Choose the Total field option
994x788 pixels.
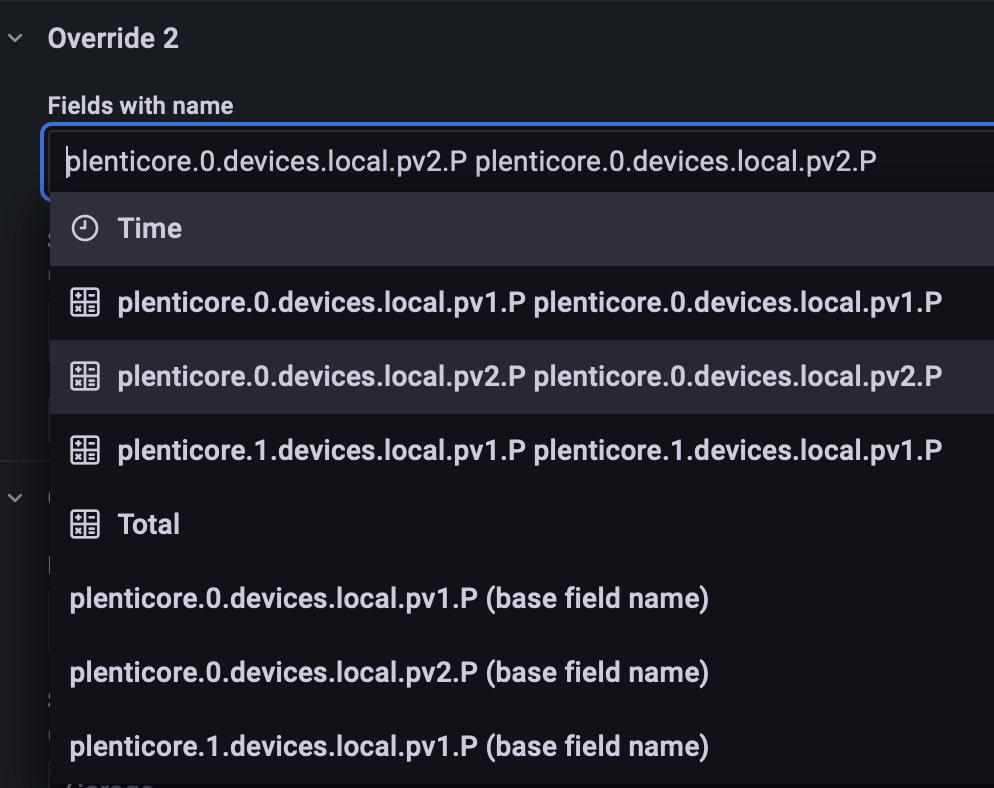coord(149,525)
